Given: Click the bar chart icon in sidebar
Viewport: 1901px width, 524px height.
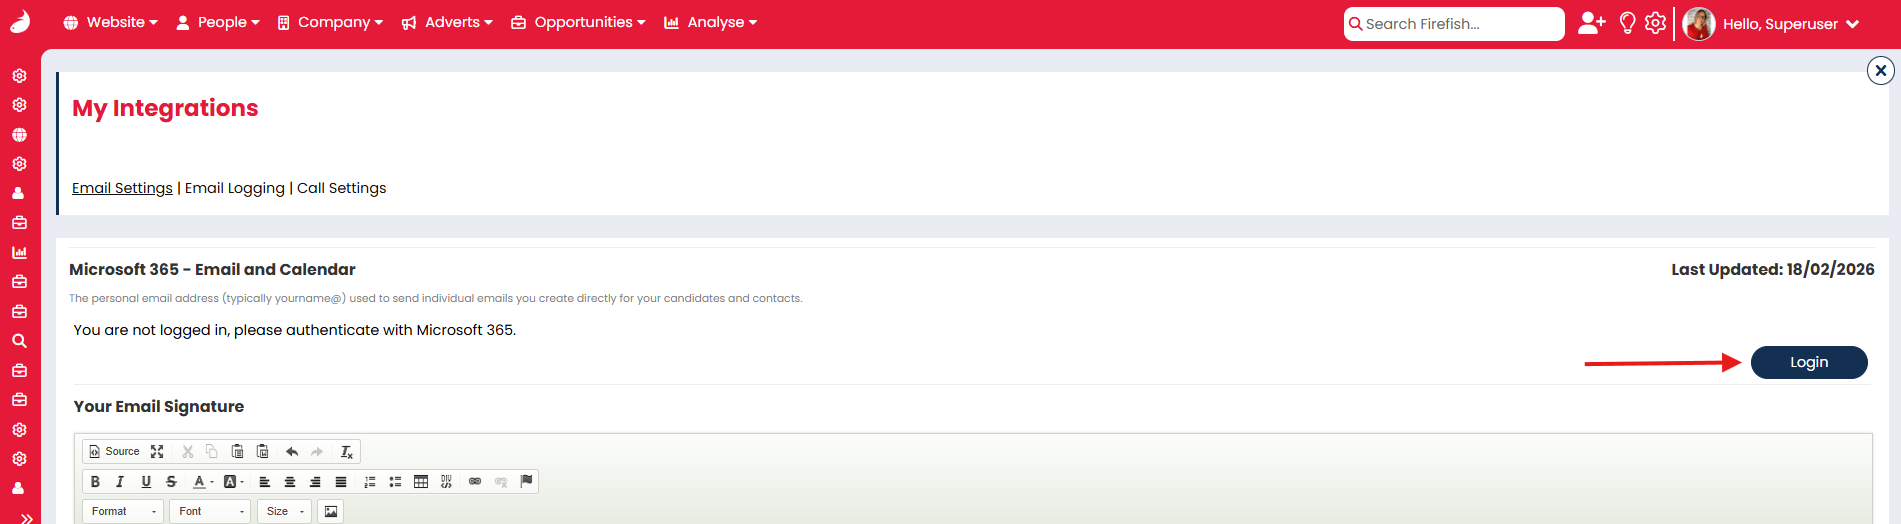Looking at the screenshot, I should [19, 253].
